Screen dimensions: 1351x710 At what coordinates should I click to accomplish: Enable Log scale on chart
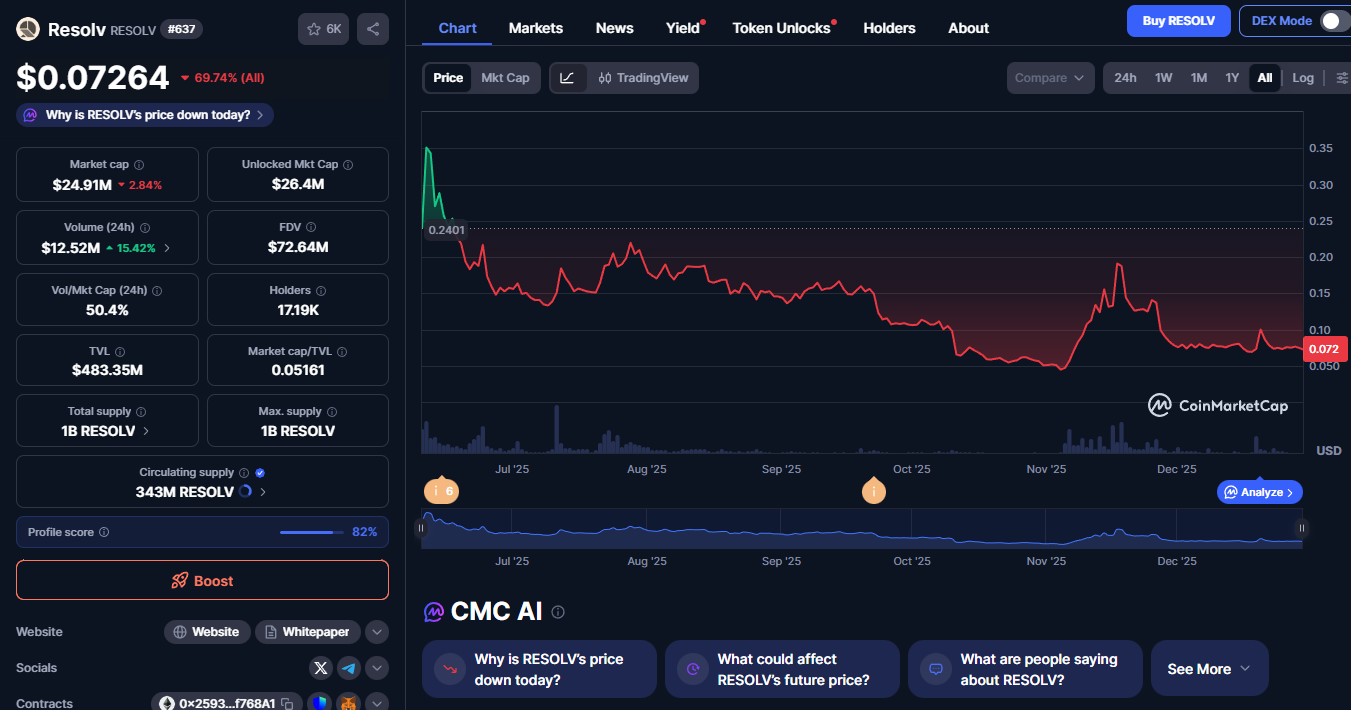tap(1303, 78)
